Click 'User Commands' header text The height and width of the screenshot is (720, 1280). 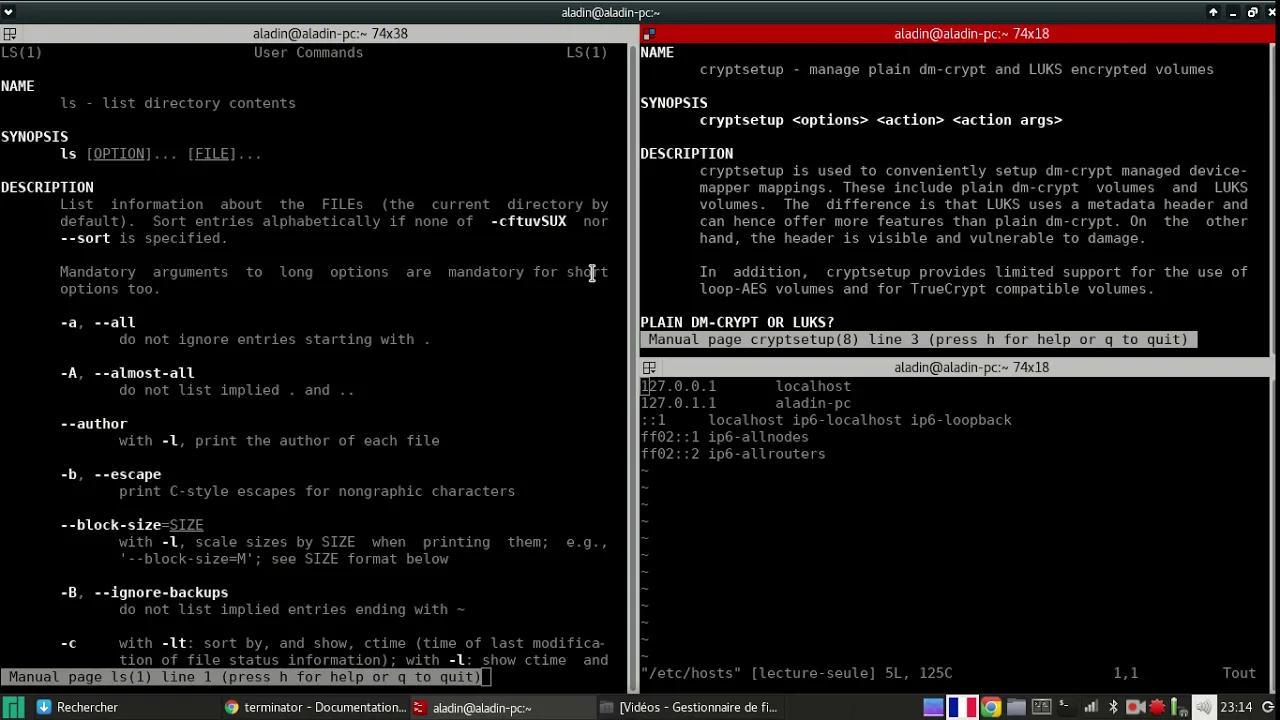308,52
